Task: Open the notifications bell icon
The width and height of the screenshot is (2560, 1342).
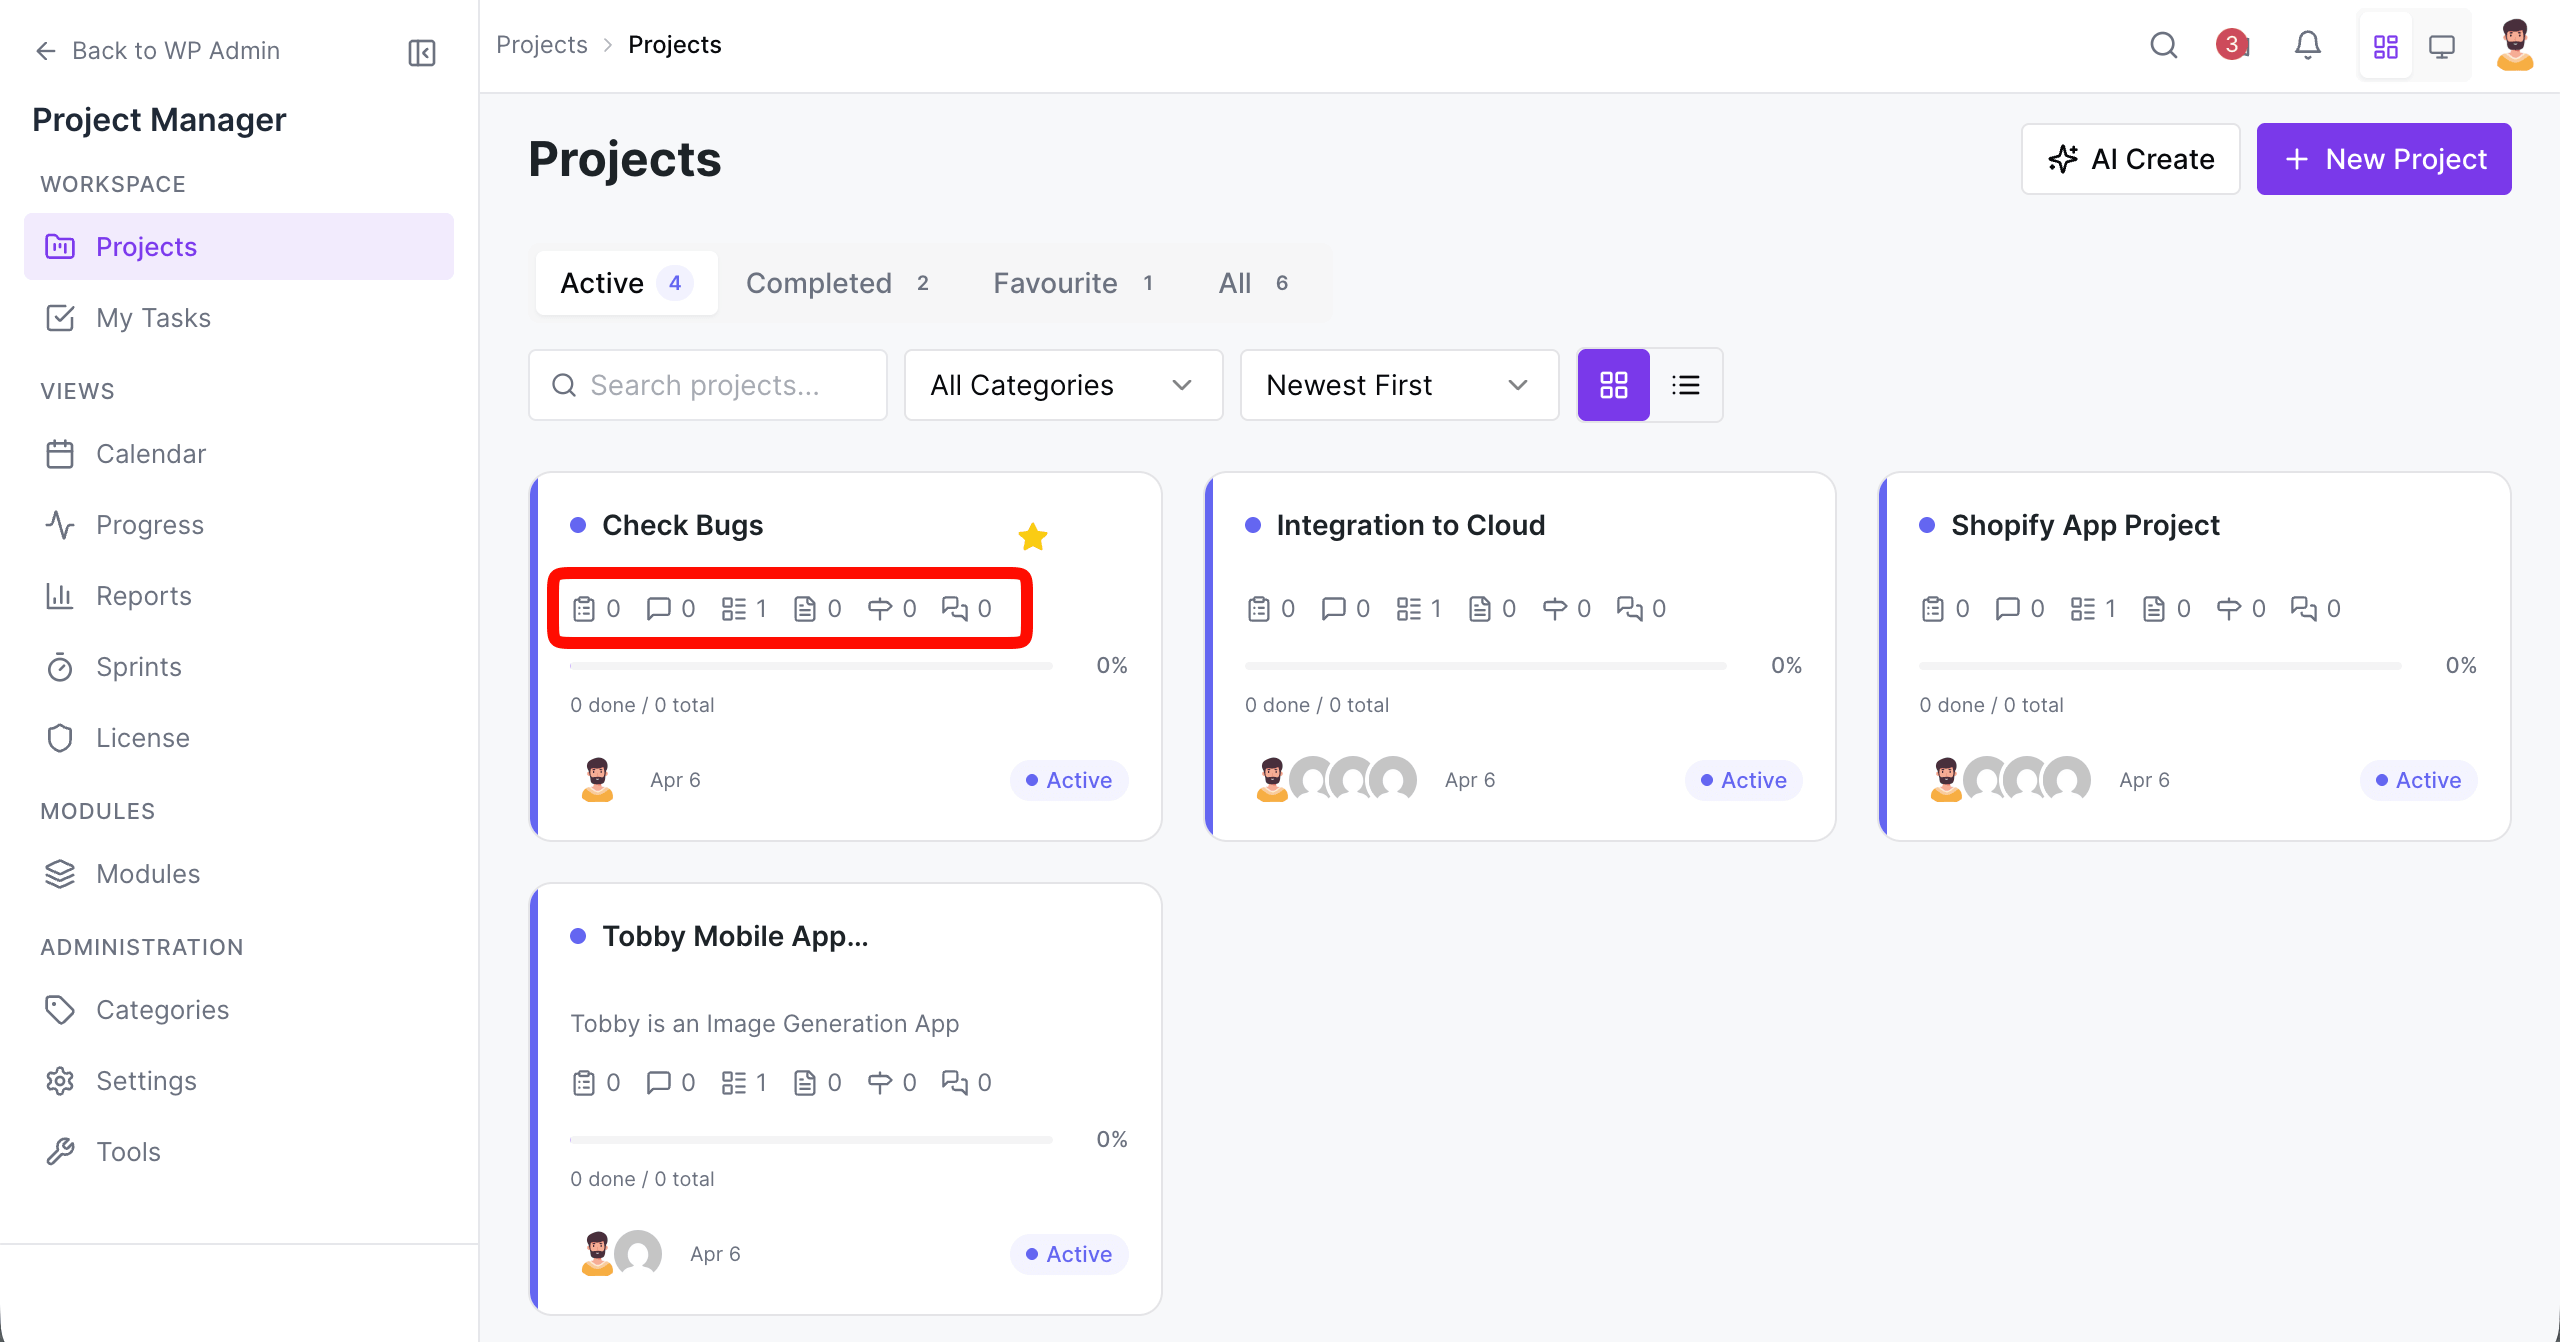Action: coord(2308,45)
